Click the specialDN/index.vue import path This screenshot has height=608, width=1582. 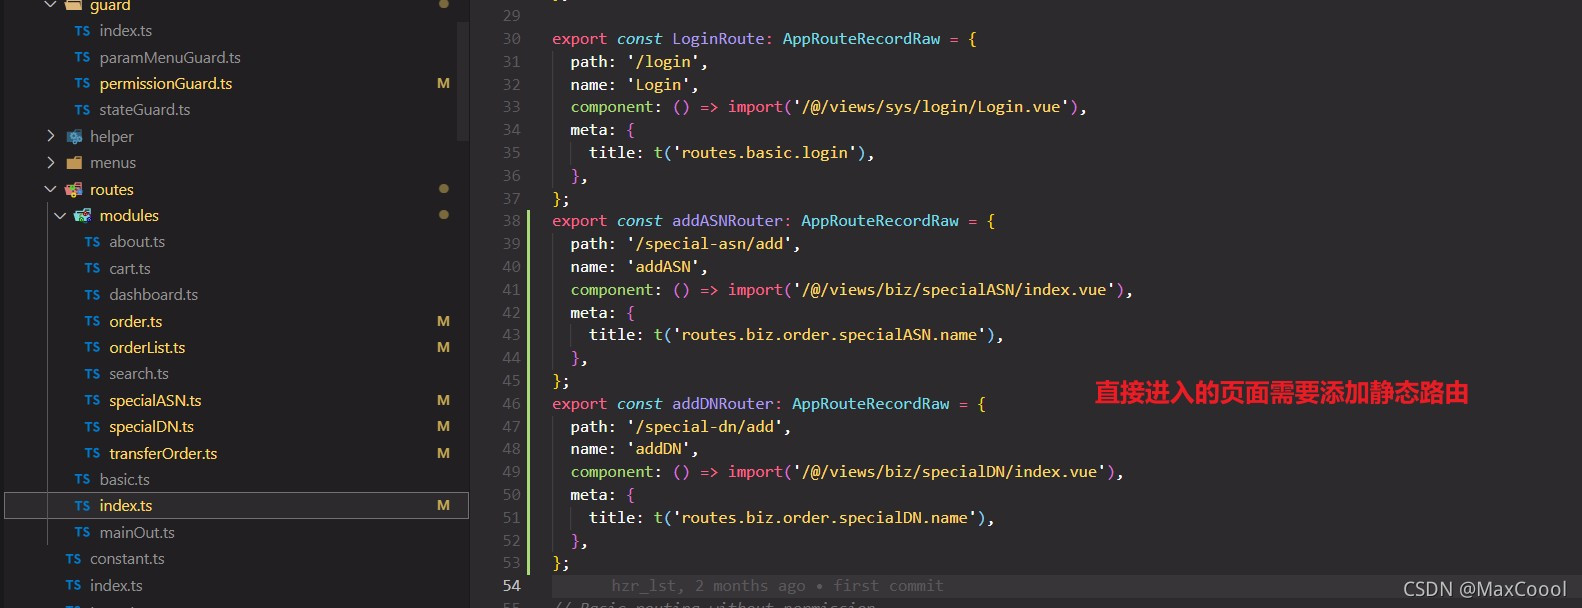point(949,471)
